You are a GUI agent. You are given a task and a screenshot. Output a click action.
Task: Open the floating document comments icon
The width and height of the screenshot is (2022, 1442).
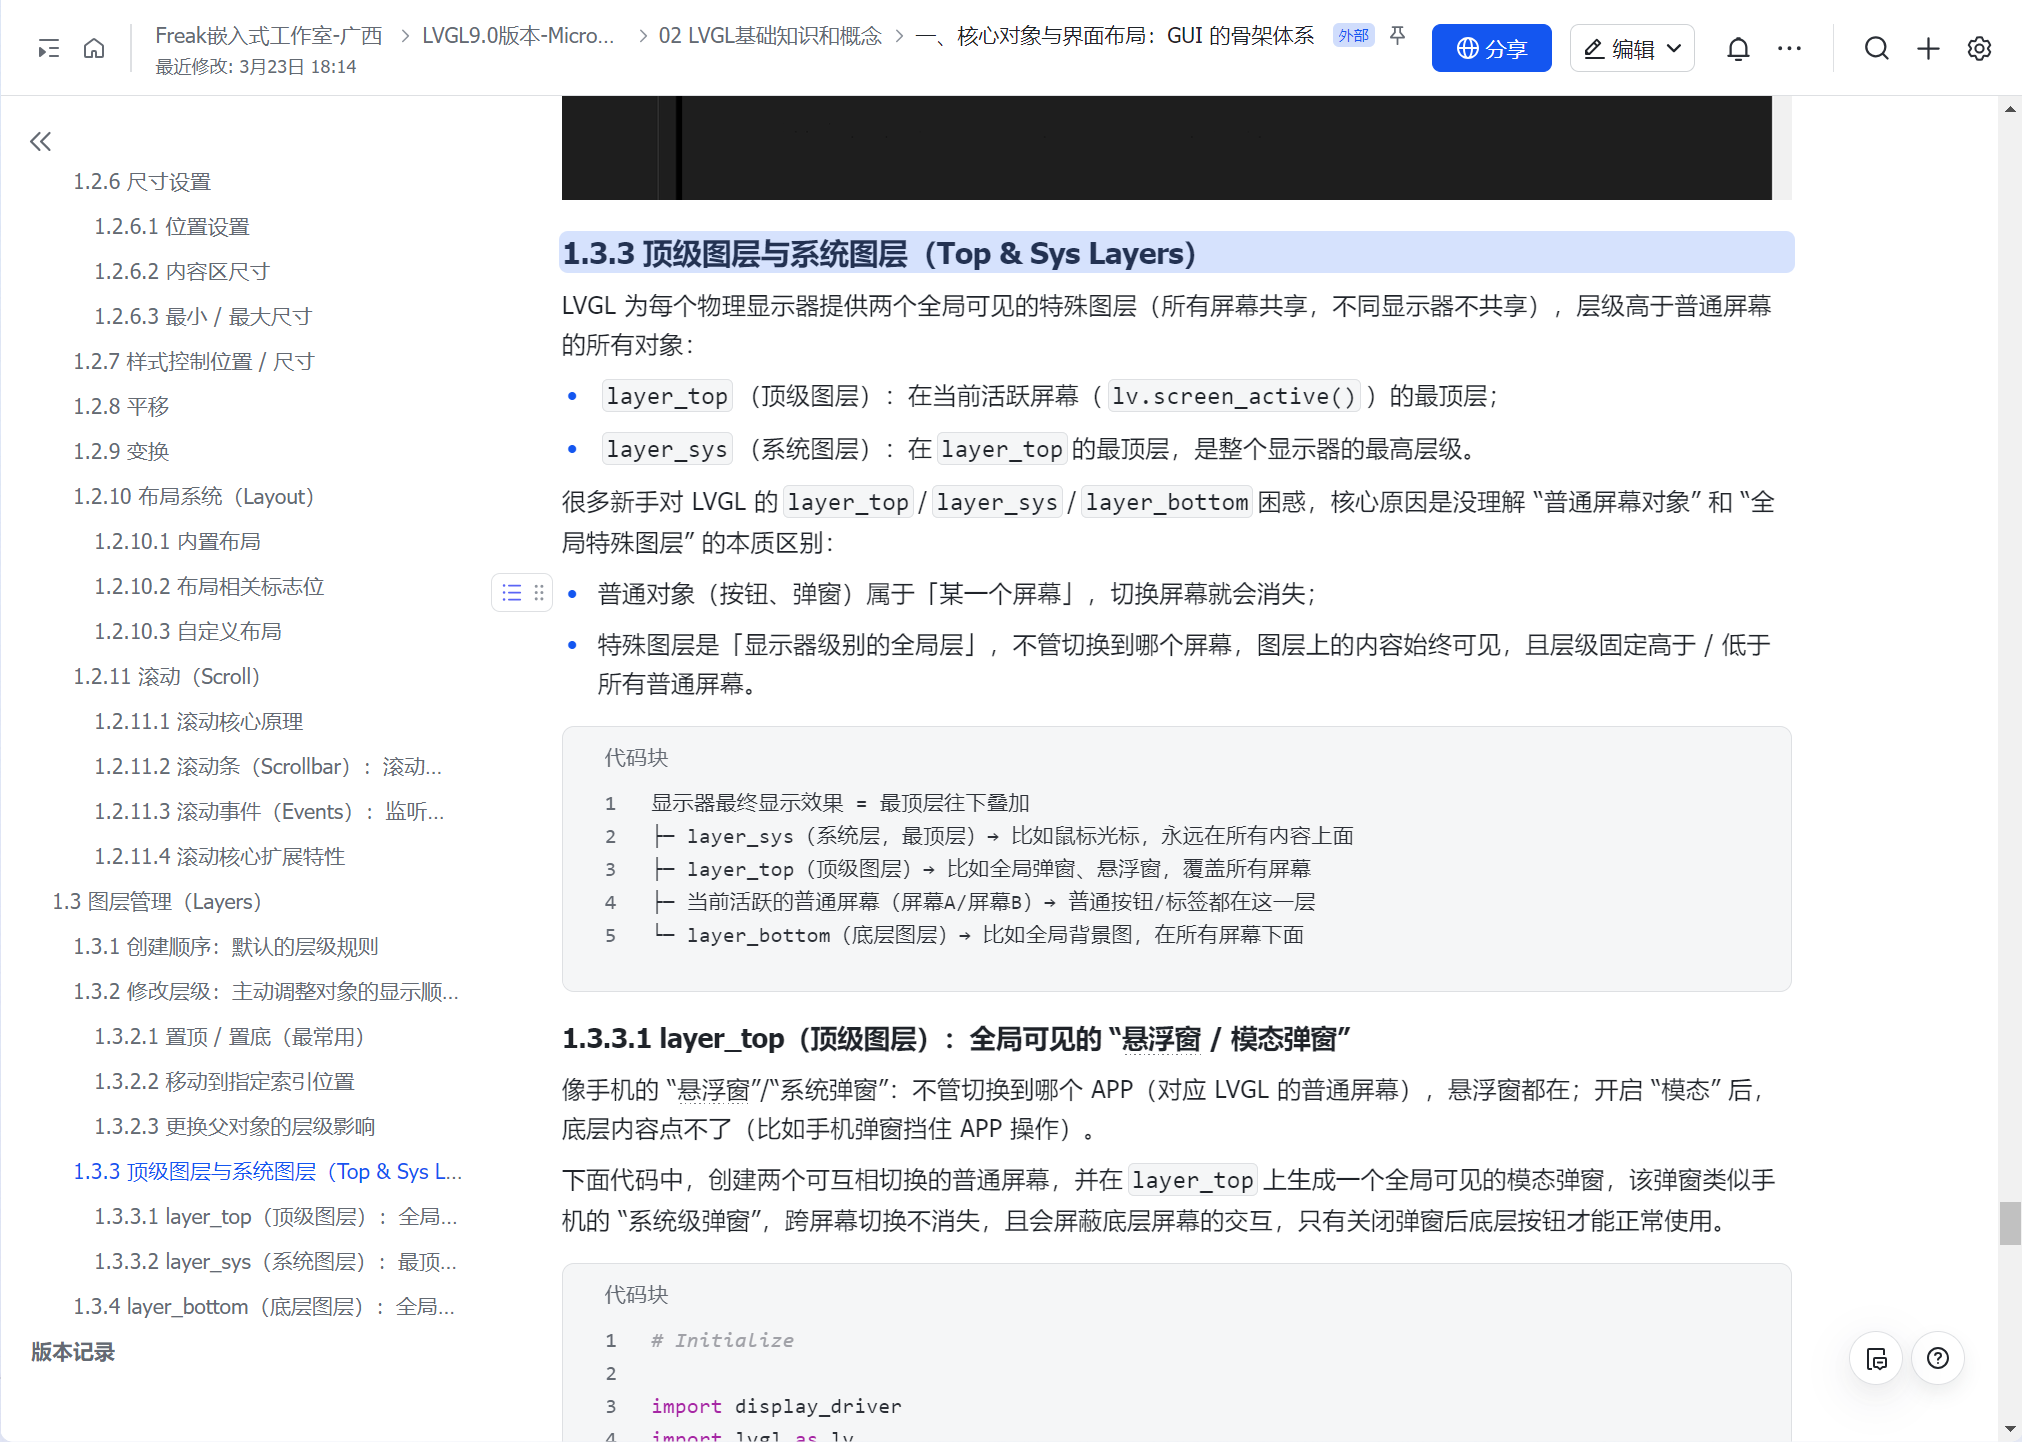click(x=1876, y=1358)
